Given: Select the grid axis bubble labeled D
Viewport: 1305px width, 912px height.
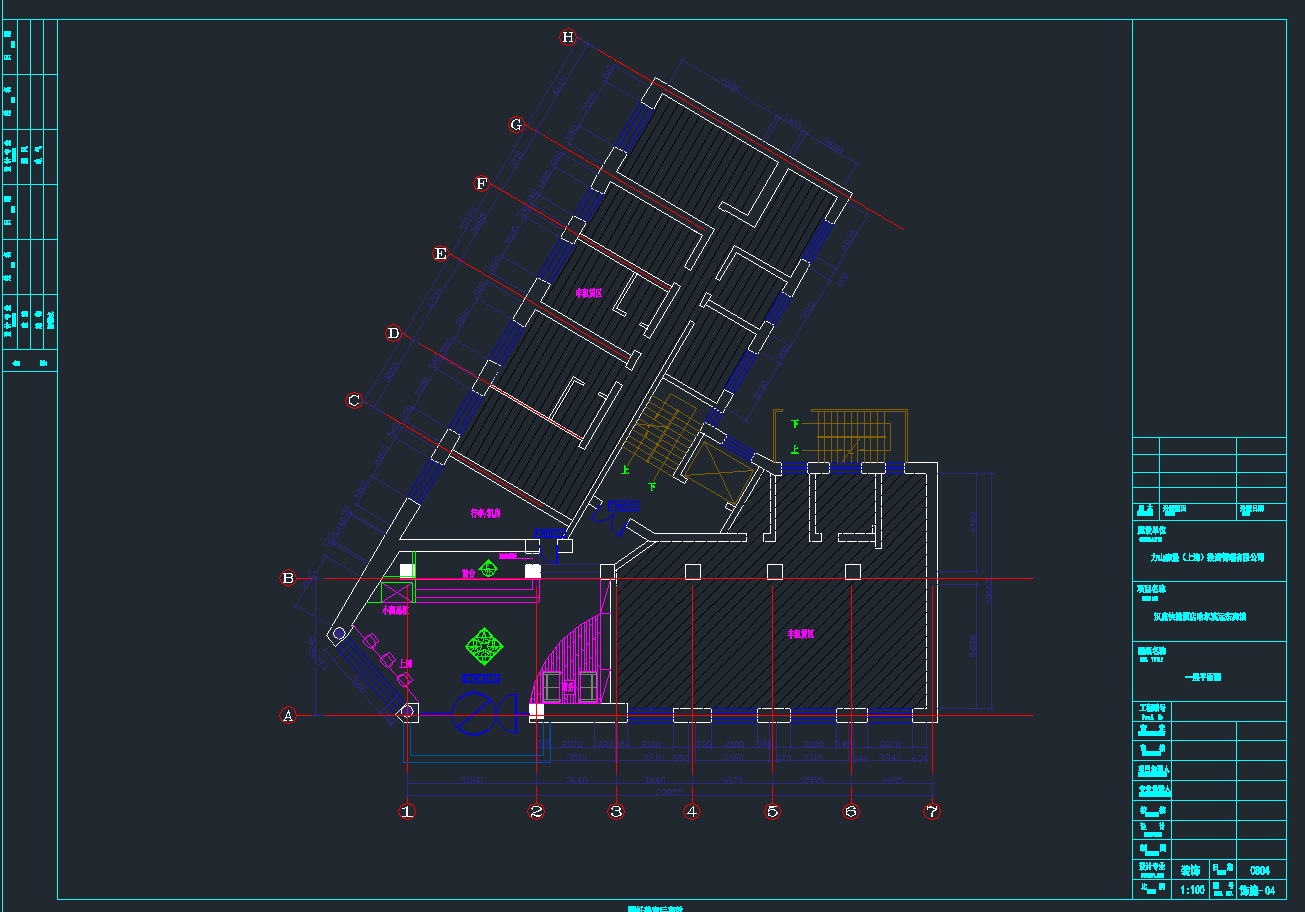Looking at the screenshot, I should [393, 333].
